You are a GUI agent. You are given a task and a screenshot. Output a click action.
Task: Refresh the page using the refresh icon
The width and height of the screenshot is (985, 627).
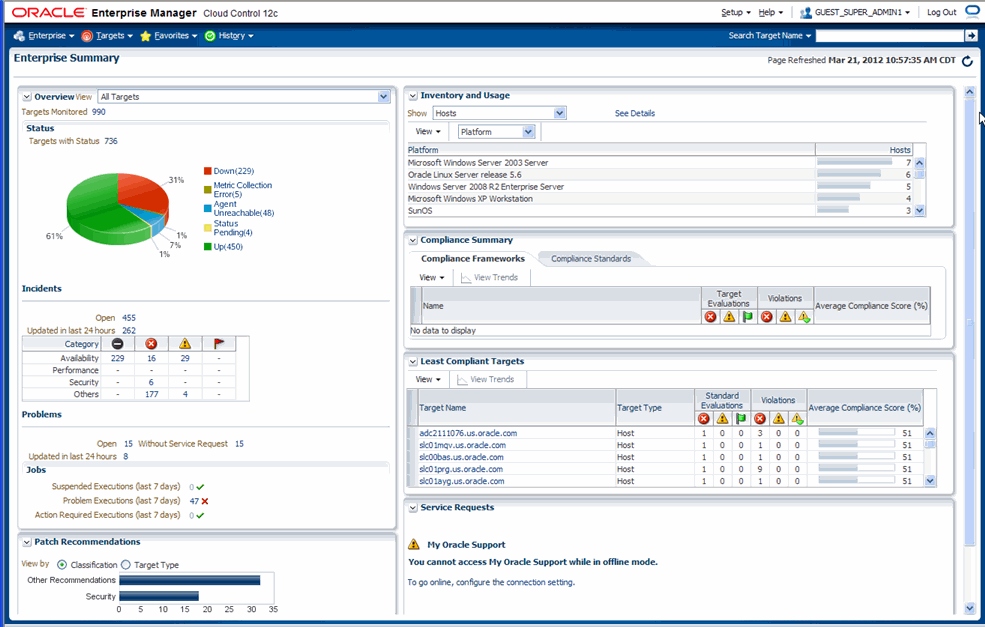pyautogui.click(x=967, y=61)
